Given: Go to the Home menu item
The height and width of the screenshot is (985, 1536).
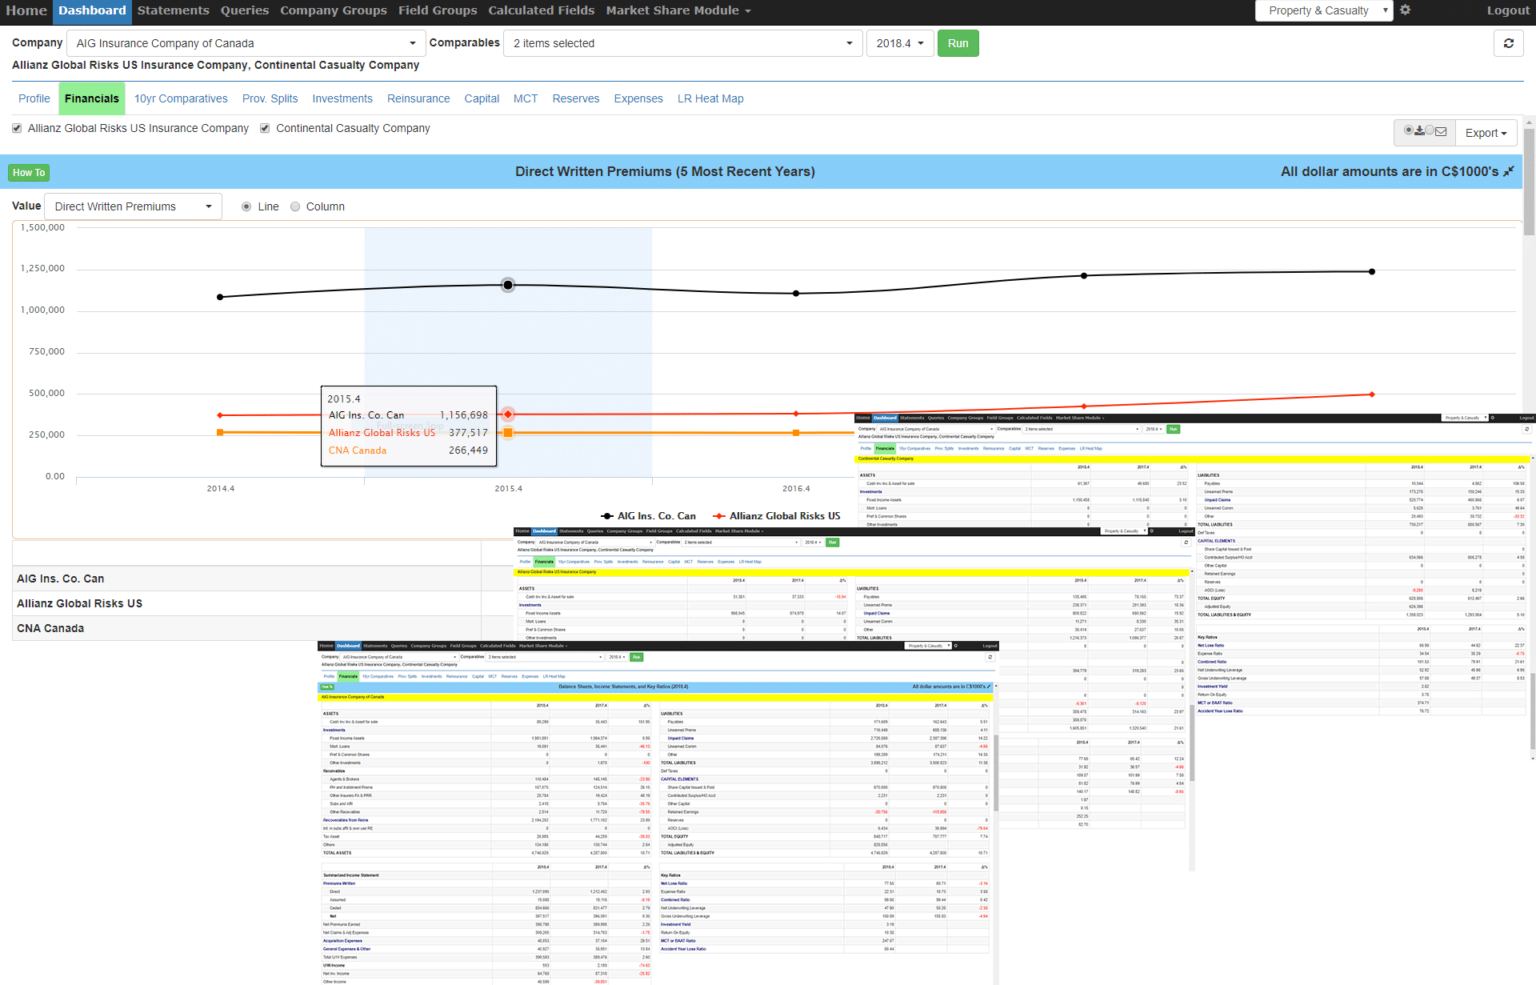Looking at the screenshot, I should [x=26, y=10].
